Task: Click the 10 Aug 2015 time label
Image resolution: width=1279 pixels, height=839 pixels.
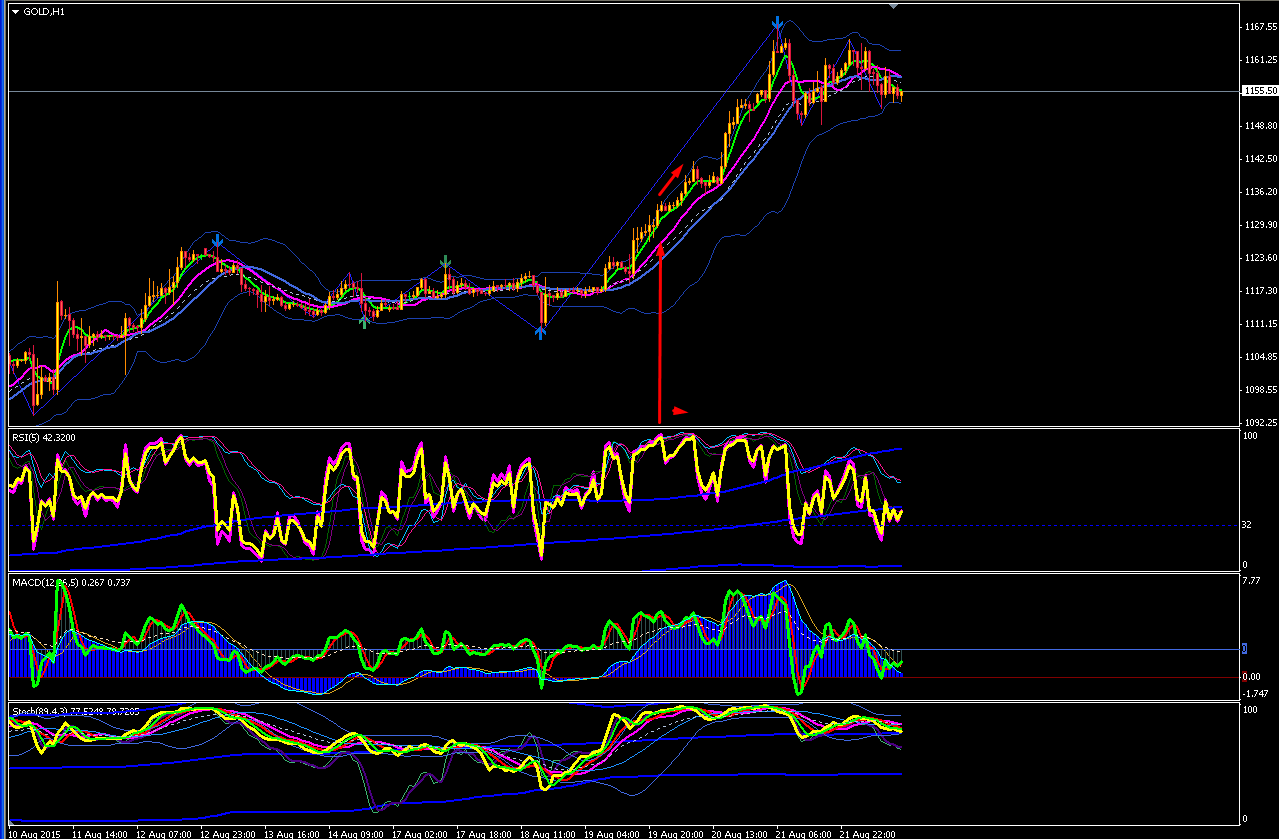Action: 35,833
